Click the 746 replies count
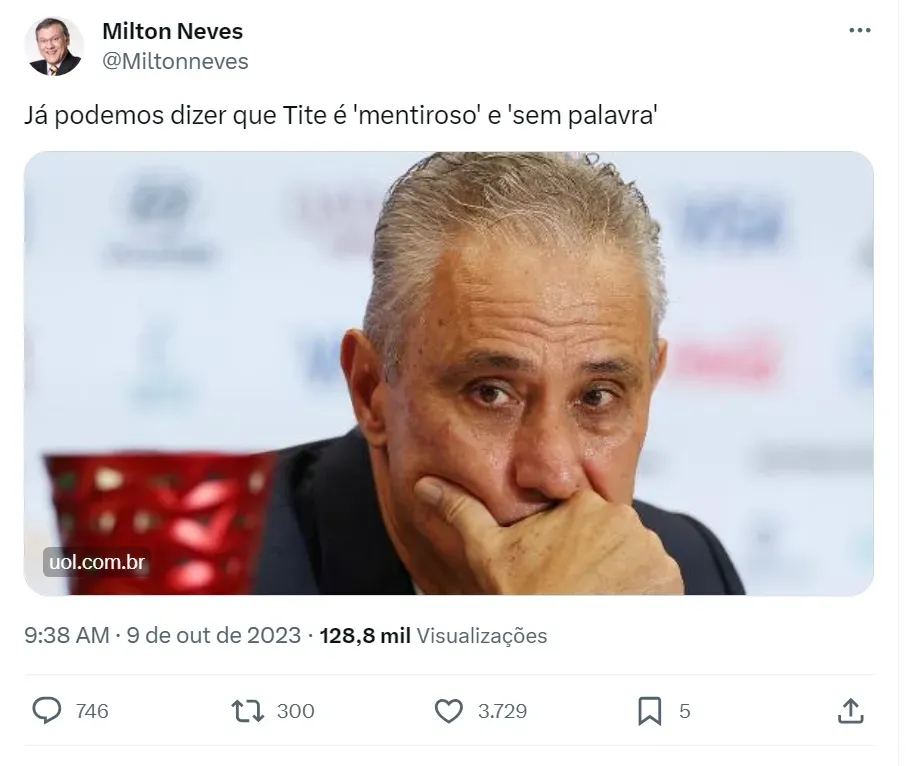913x766 pixels. (x=92, y=711)
